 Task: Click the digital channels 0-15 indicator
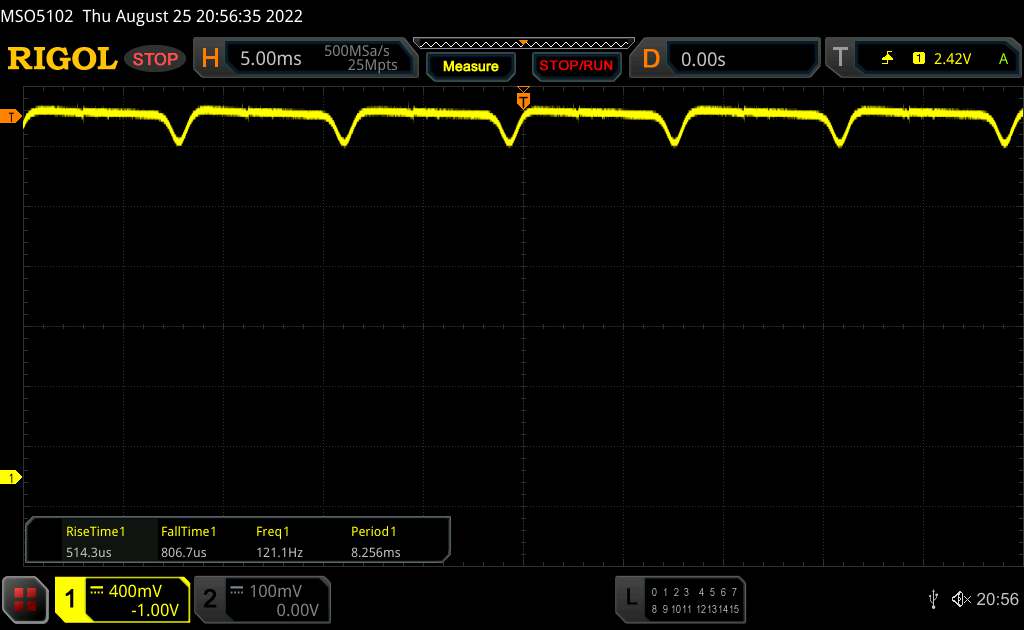695,600
